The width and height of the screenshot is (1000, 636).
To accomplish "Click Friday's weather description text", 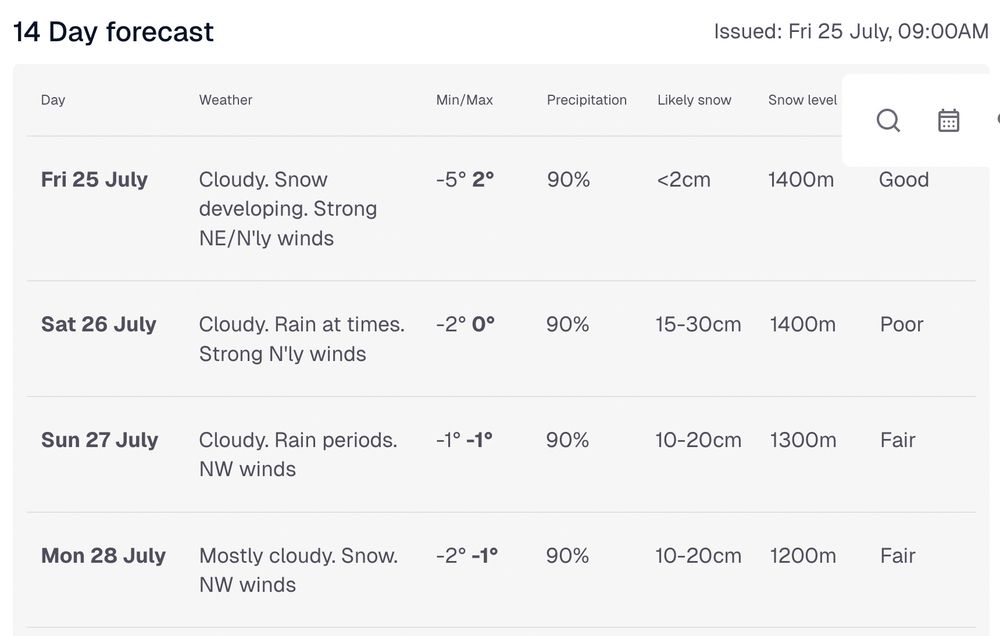I will pyautogui.click(x=288, y=209).
